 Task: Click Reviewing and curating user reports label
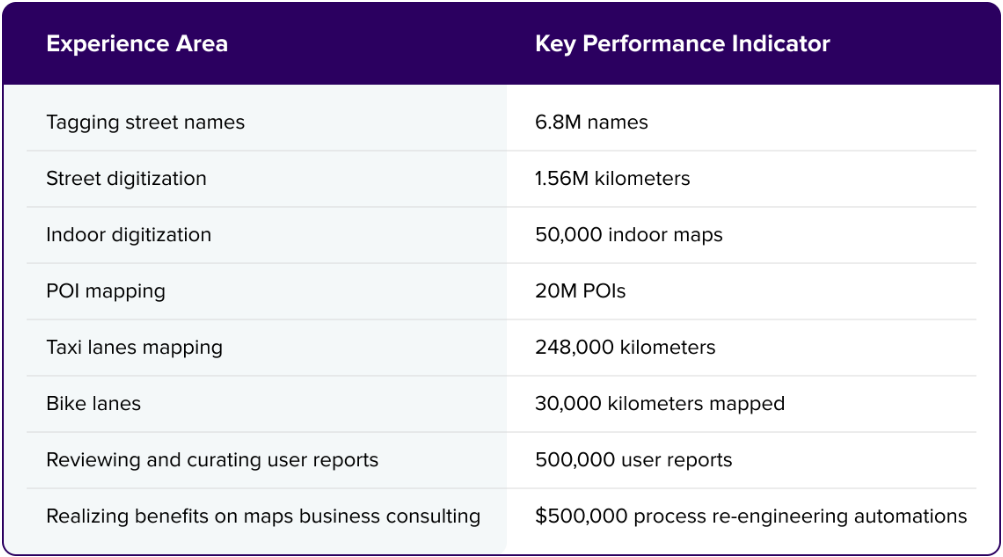coord(212,460)
